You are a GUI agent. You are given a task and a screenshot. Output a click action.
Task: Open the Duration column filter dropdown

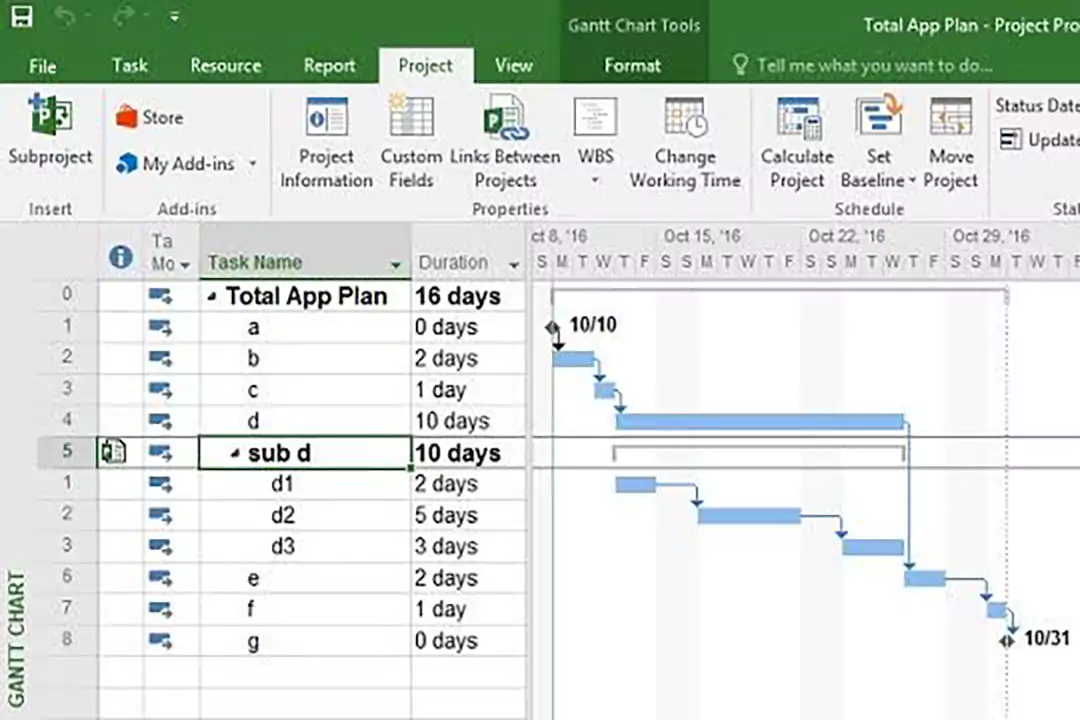(514, 265)
